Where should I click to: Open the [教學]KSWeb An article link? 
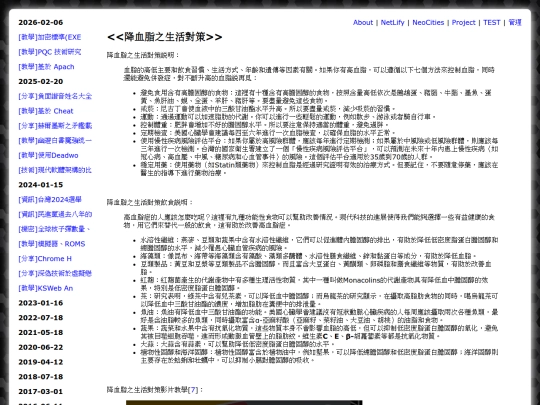pyautogui.click(x=45, y=288)
